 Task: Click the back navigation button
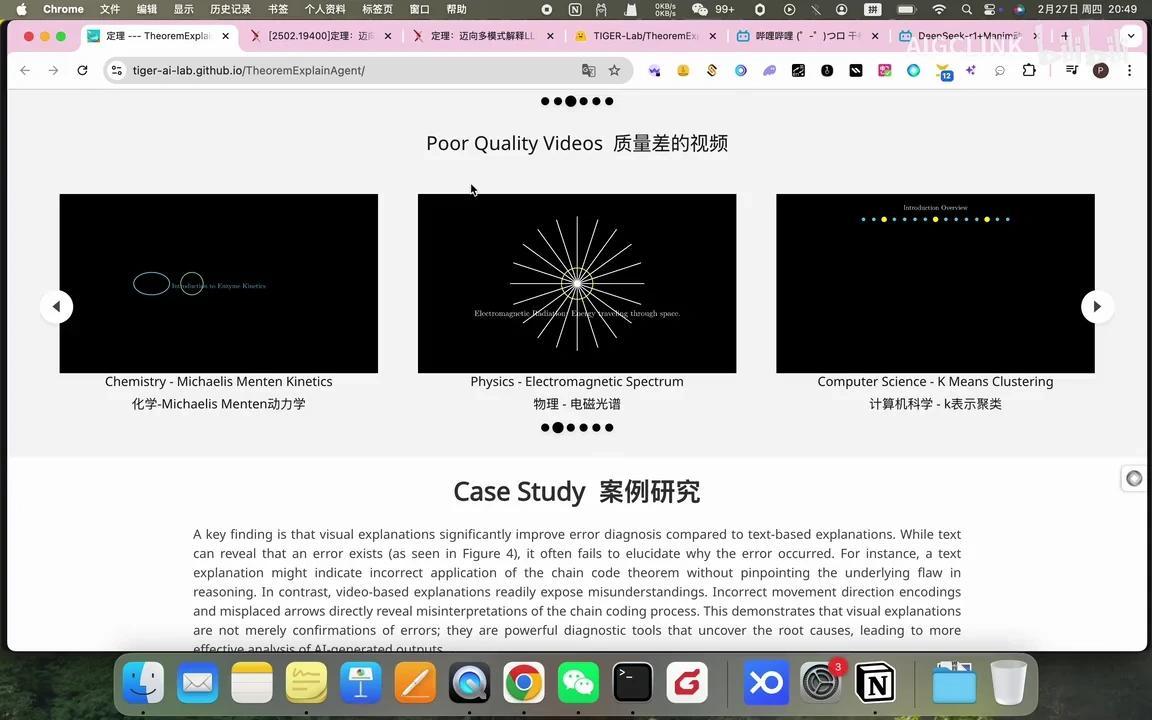[25, 70]
